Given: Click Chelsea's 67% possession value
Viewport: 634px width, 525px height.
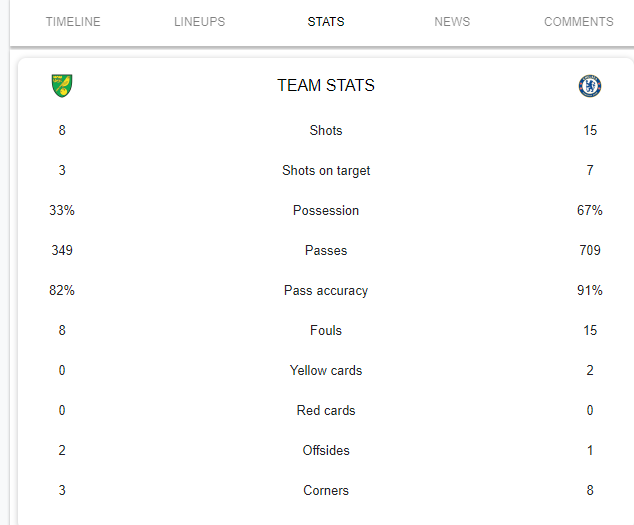Looking at the screenshot, I should click(x=590, y=210).
